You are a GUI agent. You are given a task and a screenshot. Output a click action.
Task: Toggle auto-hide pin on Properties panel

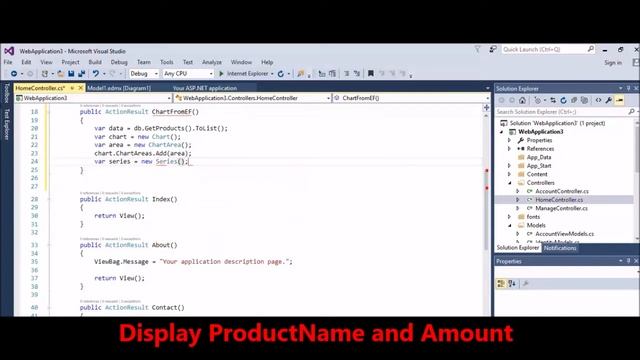(629, 261)
